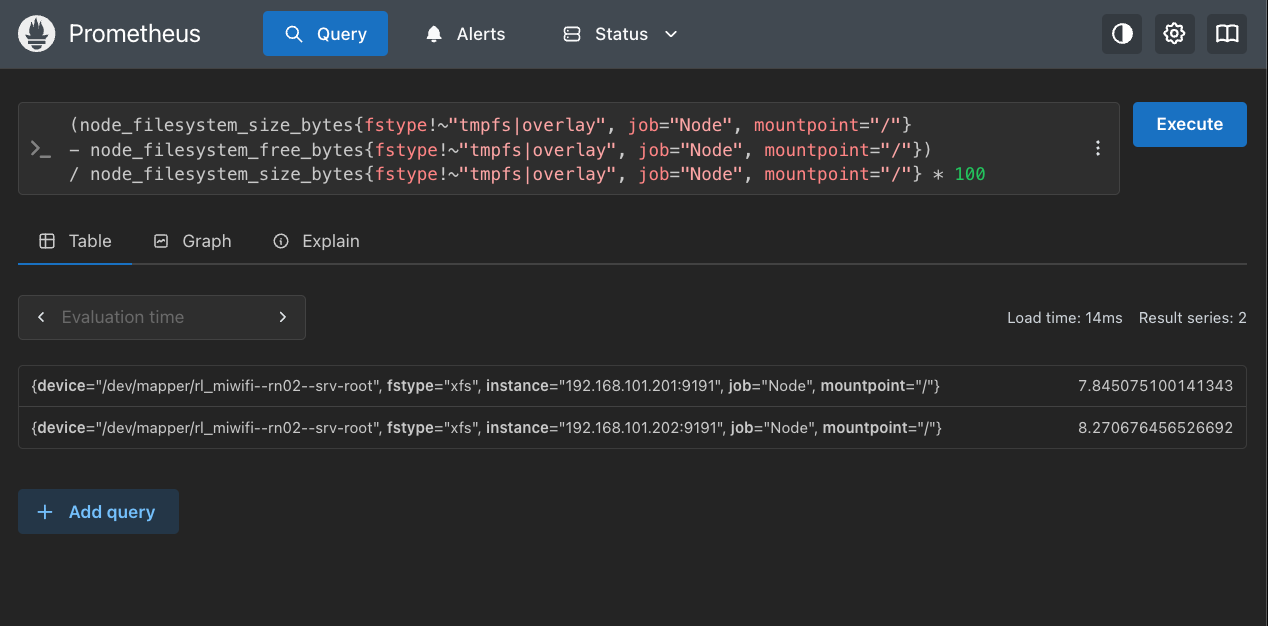The height and width of the screenshot is (626, 1268).
Task: Click inside the Evaluation time field
Action: [160, 317]
